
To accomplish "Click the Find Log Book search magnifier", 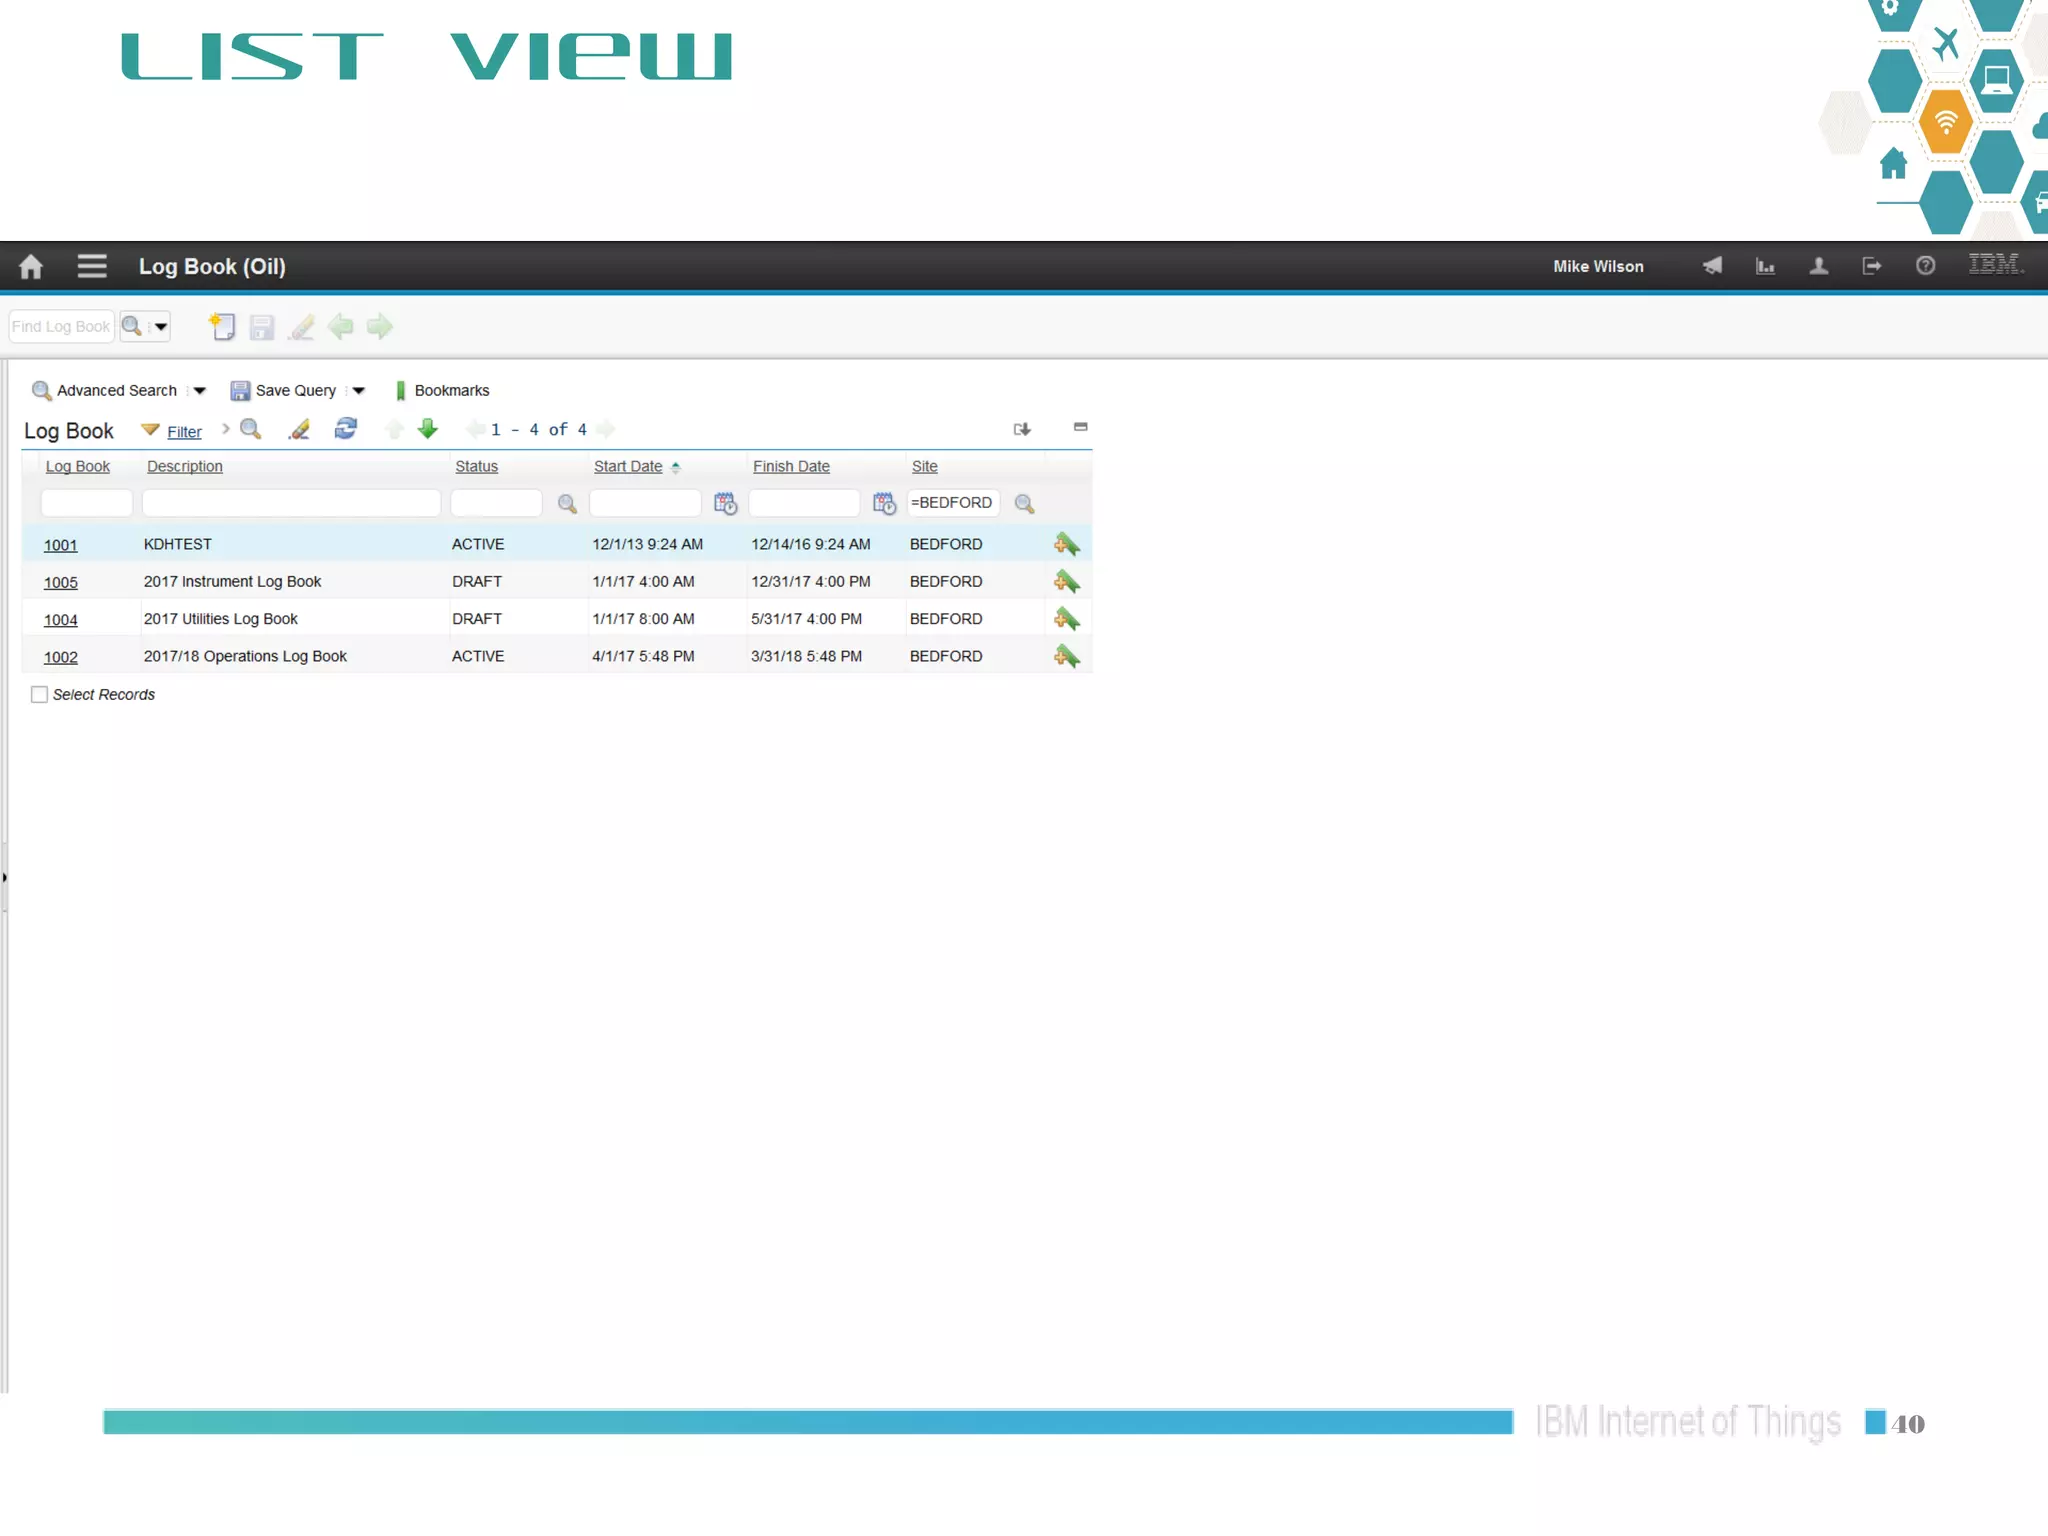I will click(131, 326).
